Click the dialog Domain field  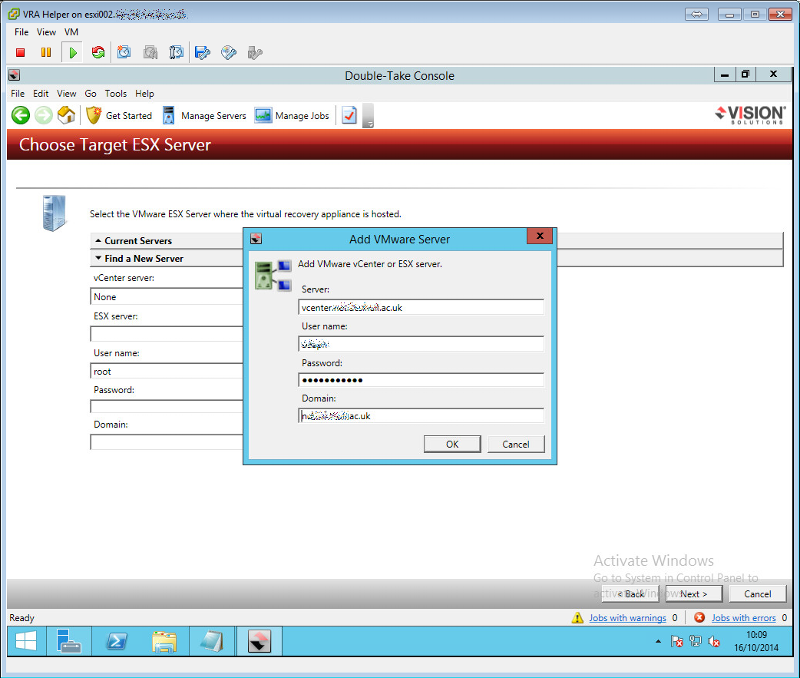click(x=421, y=415)
